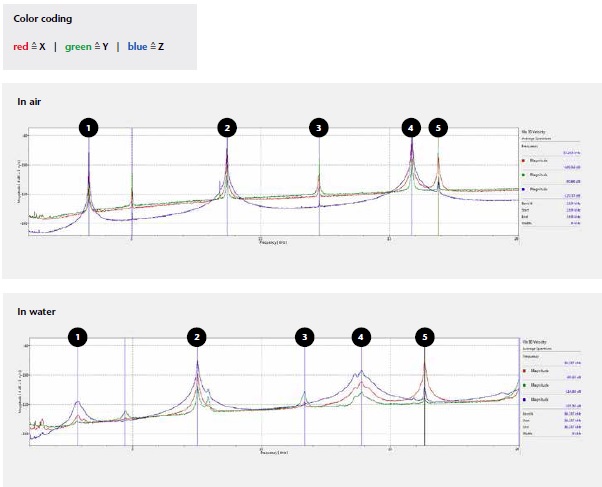Click marker 3 in the In water chart
This screenshot has width=602, height=487.
point(304,338)
